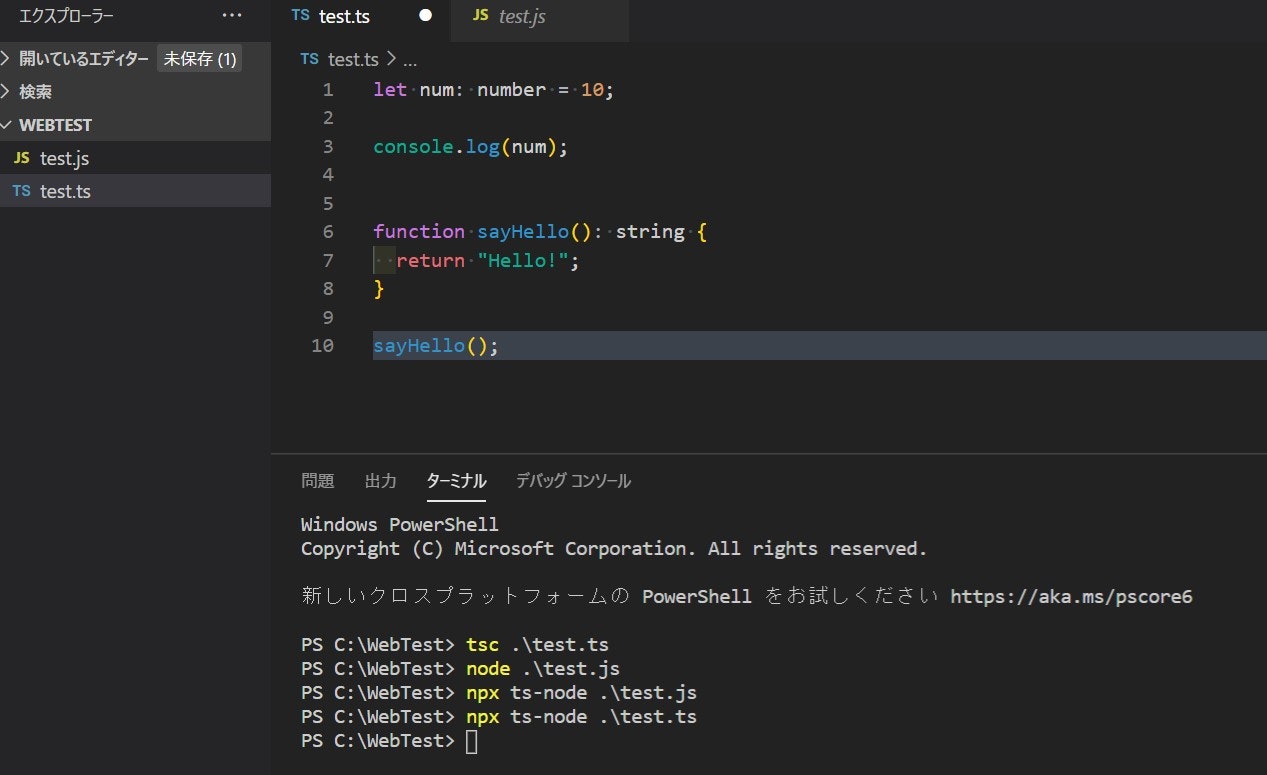Click the Microsoft Corporation copyright line
Screen dimensions: 1267x775
614,548
